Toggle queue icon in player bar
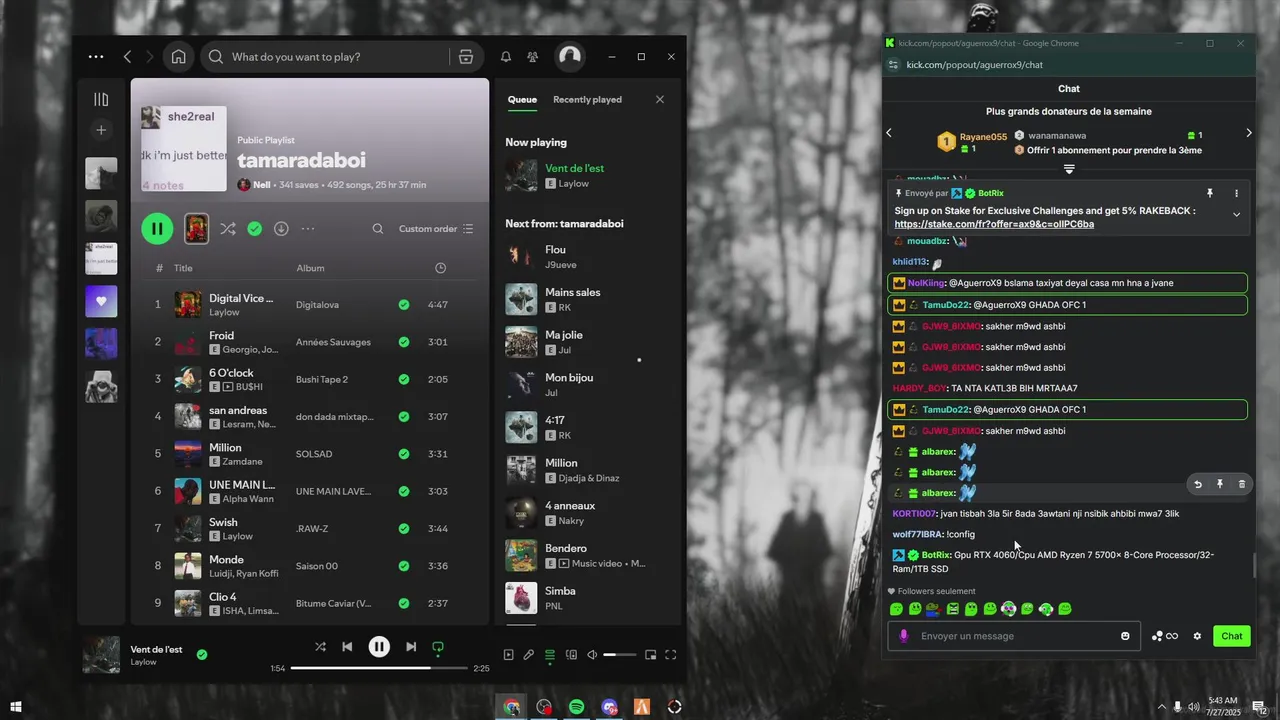This screenshot has height=720, width=1280. (550, 655)
